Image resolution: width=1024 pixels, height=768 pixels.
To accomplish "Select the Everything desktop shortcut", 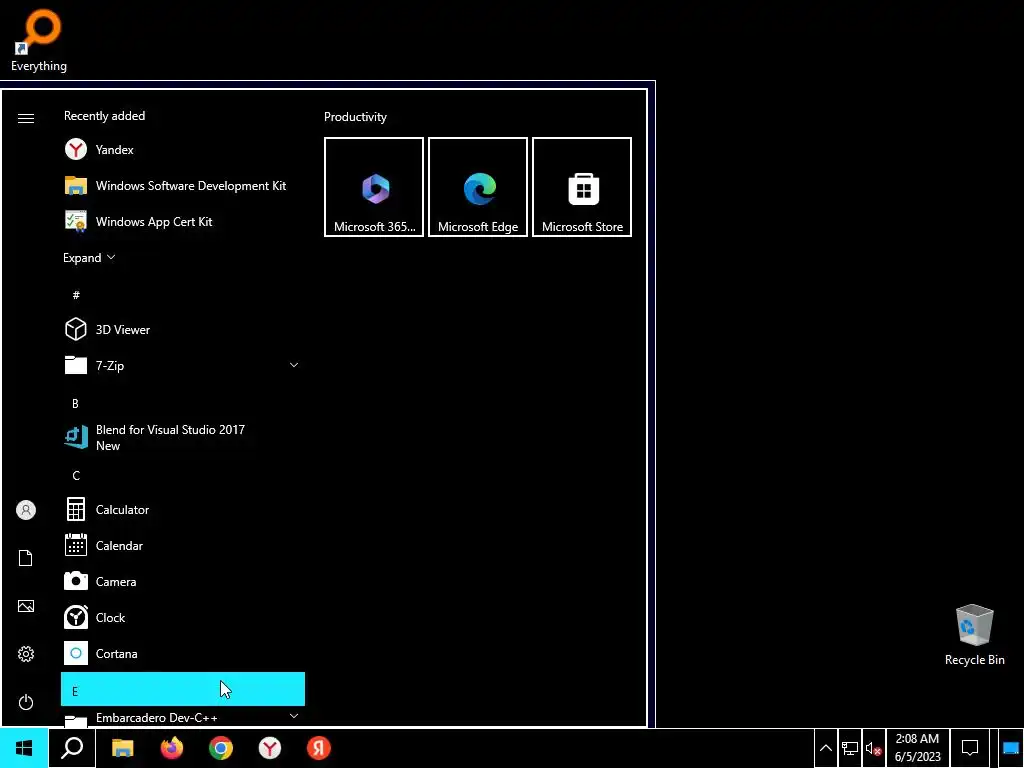I will 39,40.
